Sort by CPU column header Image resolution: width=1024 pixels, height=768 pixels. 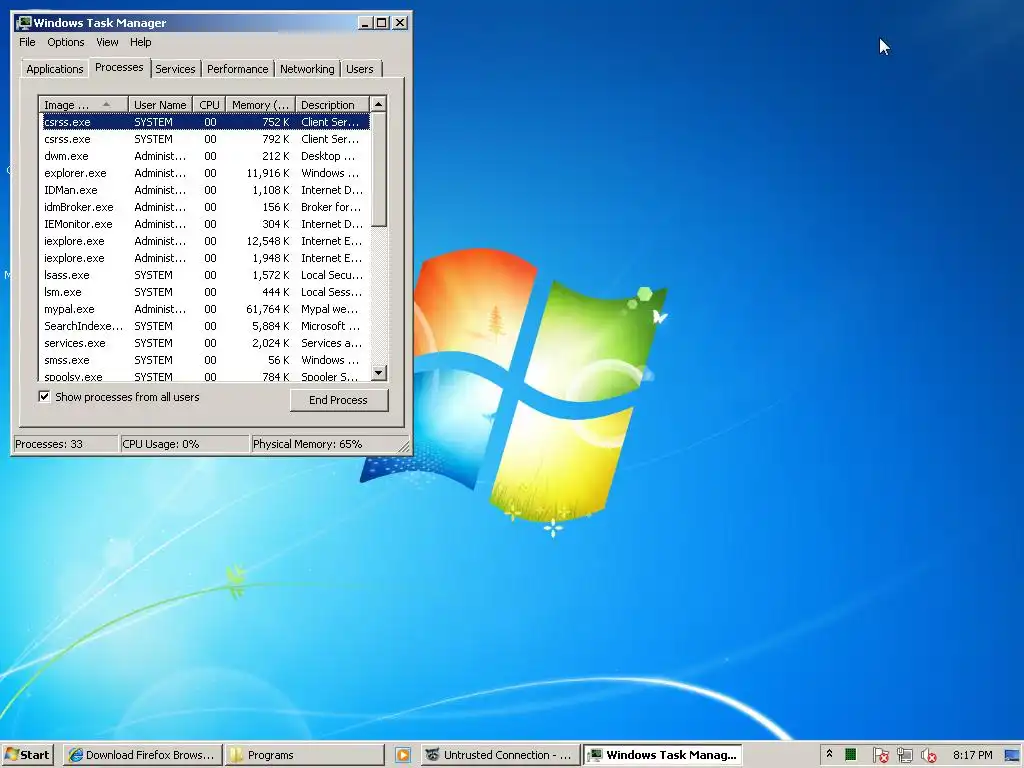pyautogui.click(x=209, y=104)
